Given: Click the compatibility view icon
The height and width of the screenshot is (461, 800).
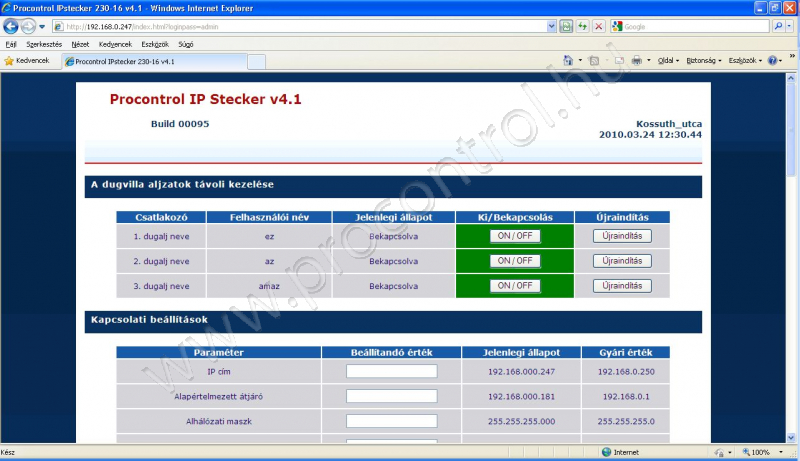Looking at the screenshot, I should [x=566, y=27].
